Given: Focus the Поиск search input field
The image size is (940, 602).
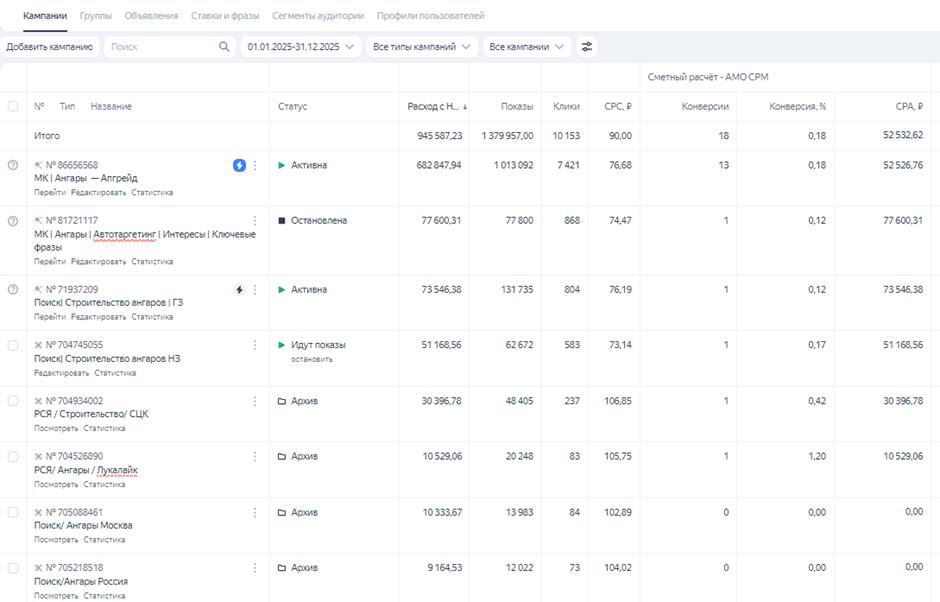Looking at the screenshot, I should pyautogui.click(x=160, y=47).
